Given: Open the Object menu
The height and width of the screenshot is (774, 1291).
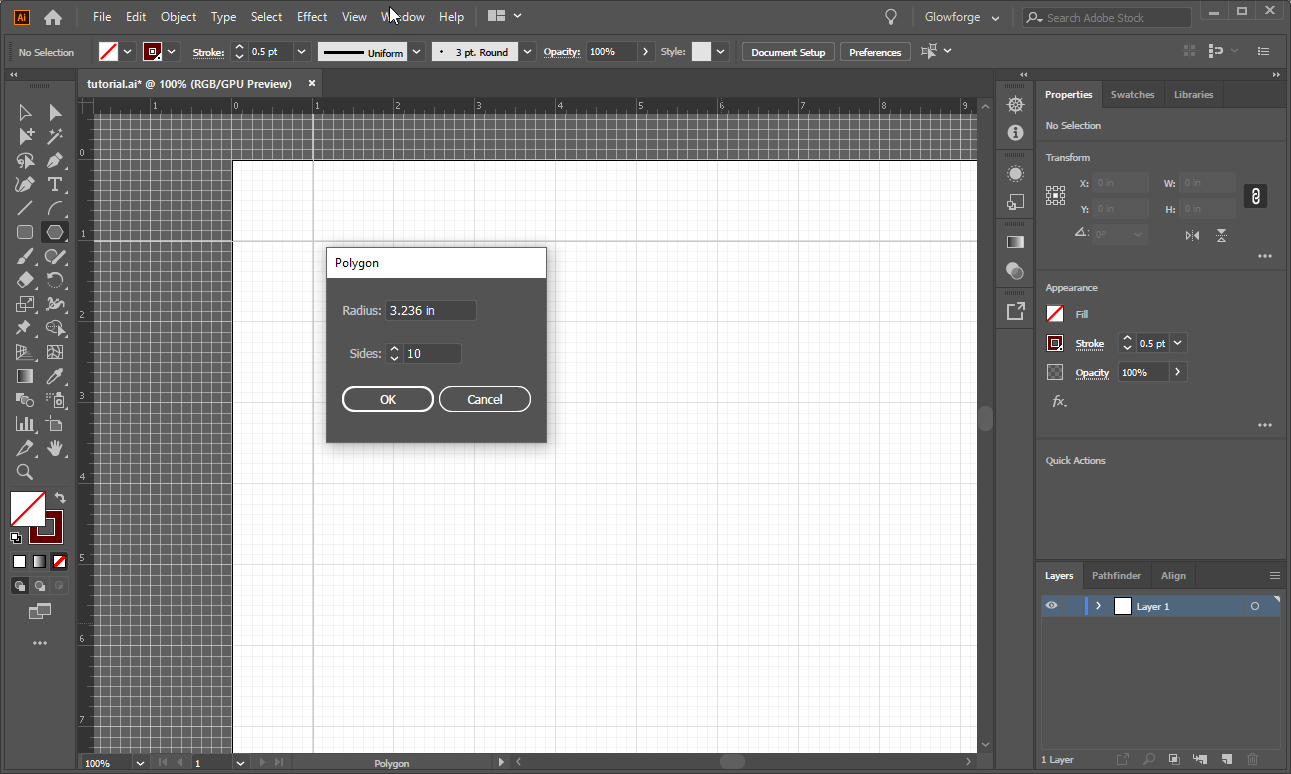Looking at the screenshot, I should [179, 17].
